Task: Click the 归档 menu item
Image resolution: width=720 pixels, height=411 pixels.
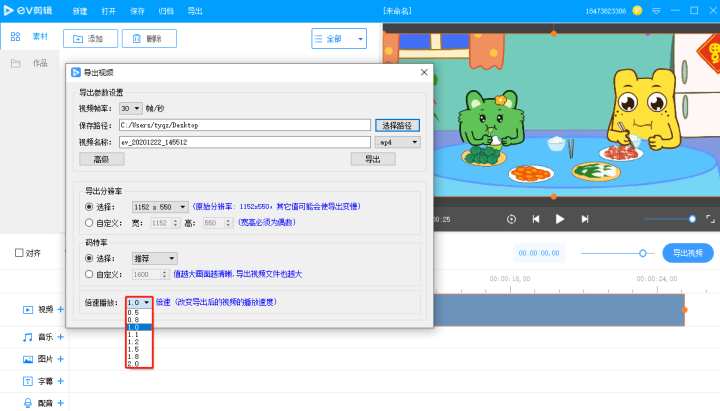Action: pos(166,11)
